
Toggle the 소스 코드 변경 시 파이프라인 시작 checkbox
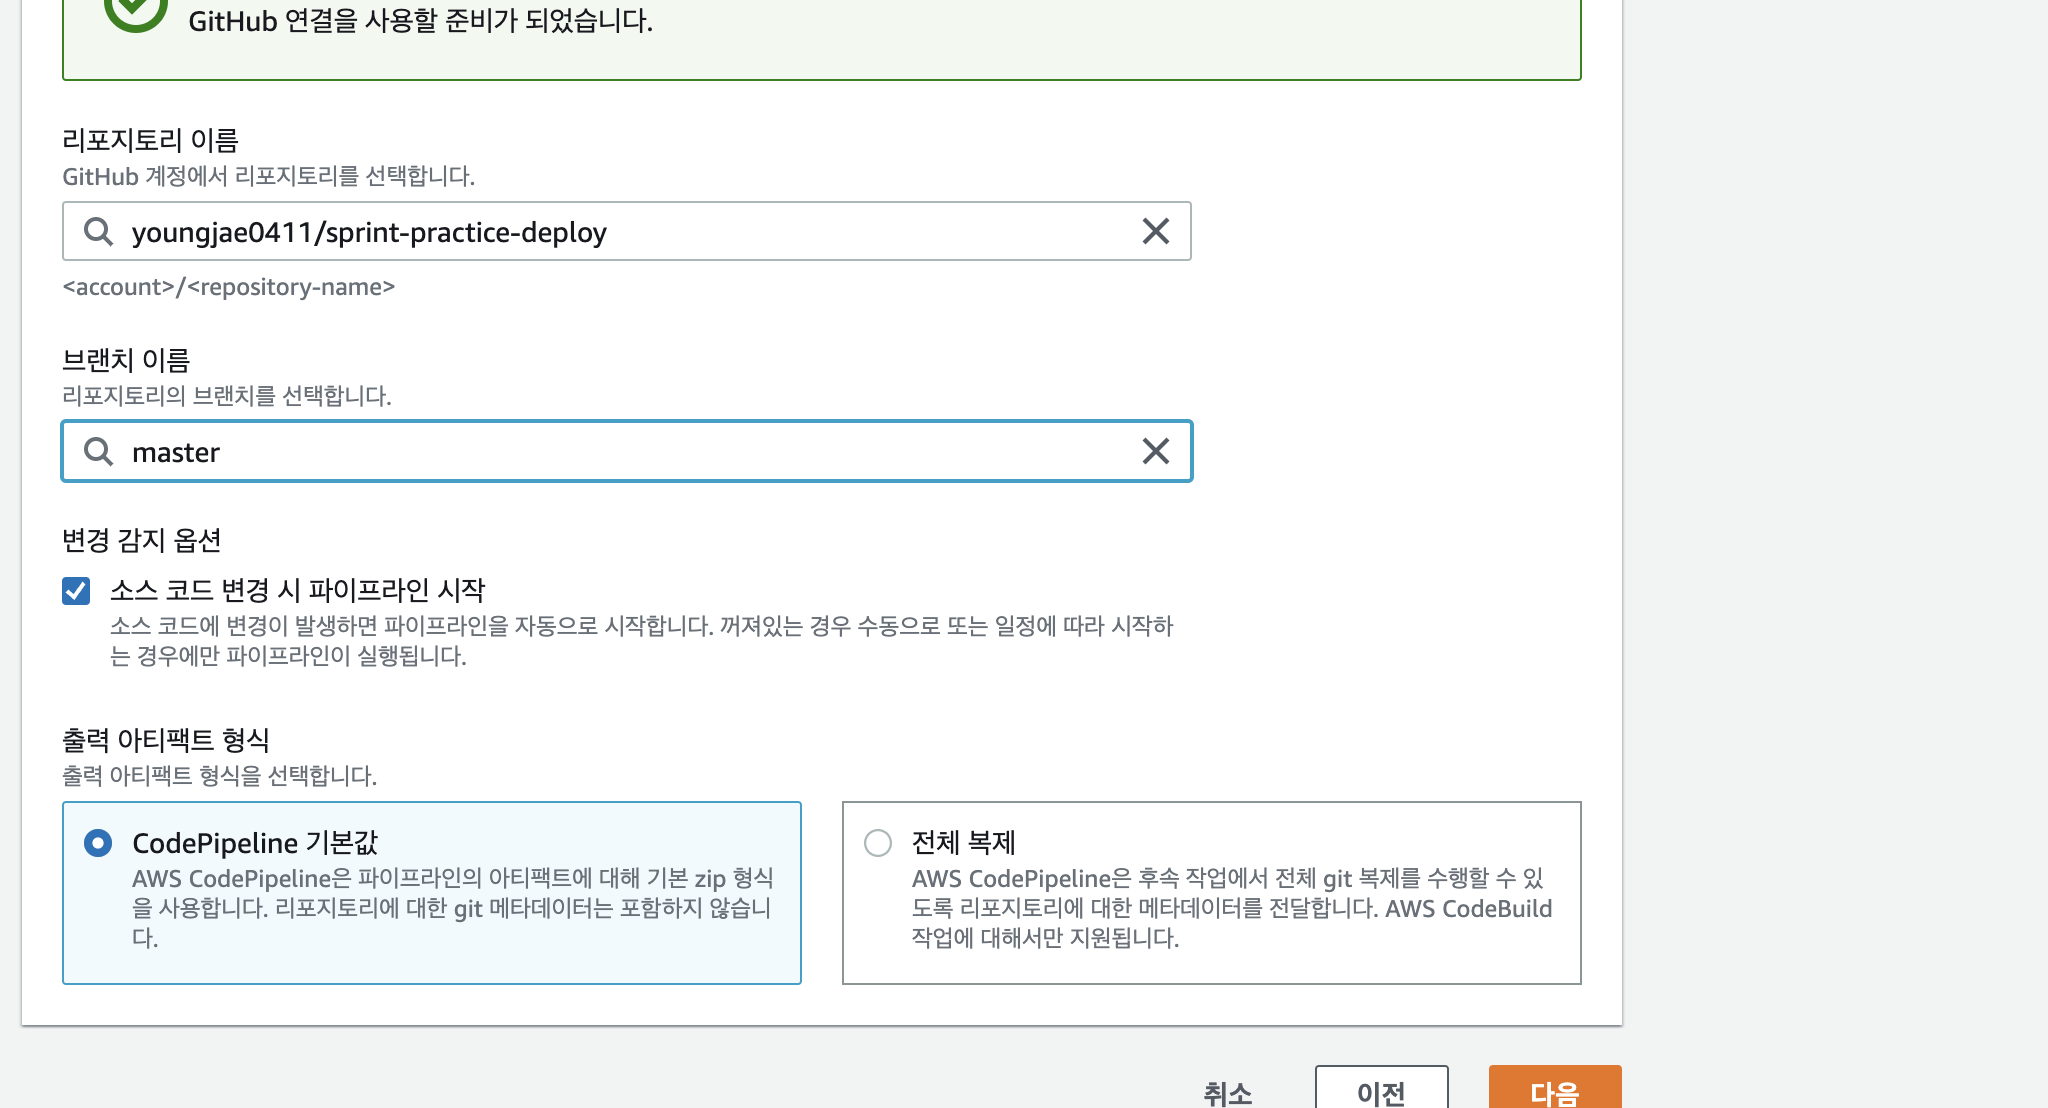[76, 591]
